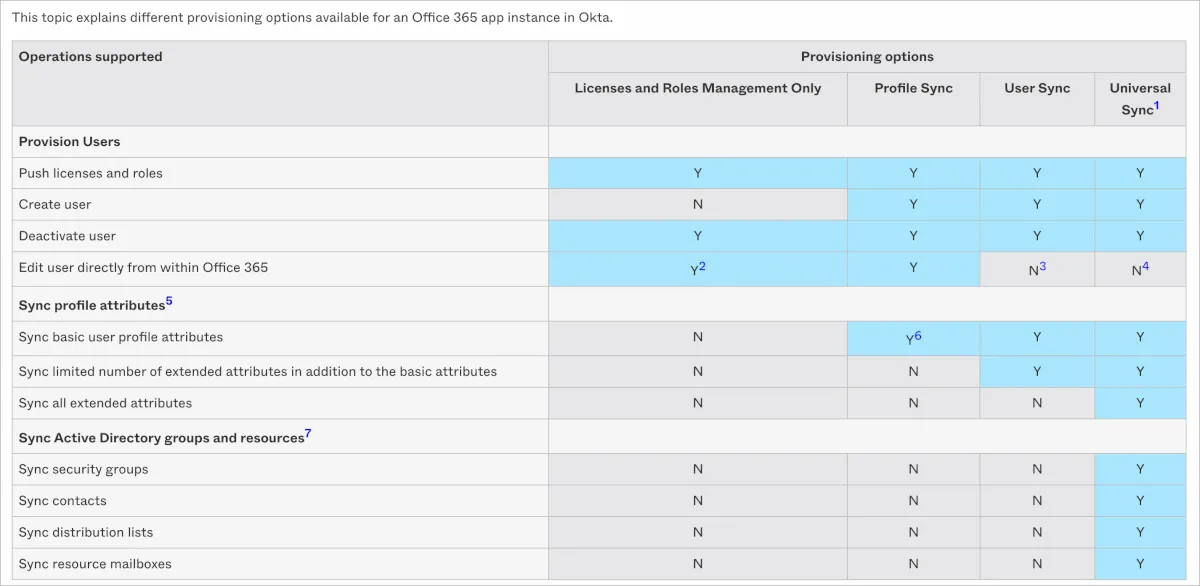Viewport: 1200px width, 586px height.
Task: Click the Provisioning options header cell
Action: point(866,57)
